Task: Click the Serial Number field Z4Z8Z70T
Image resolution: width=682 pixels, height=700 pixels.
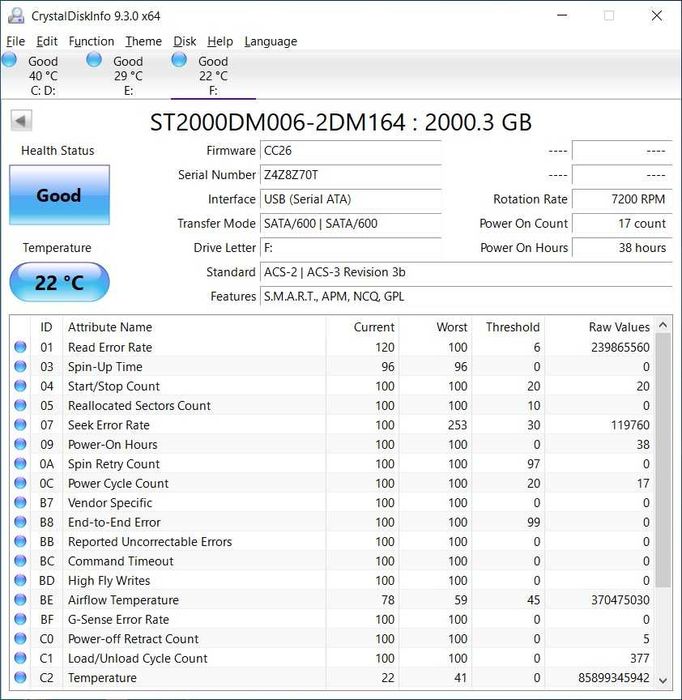Action: 350,175
